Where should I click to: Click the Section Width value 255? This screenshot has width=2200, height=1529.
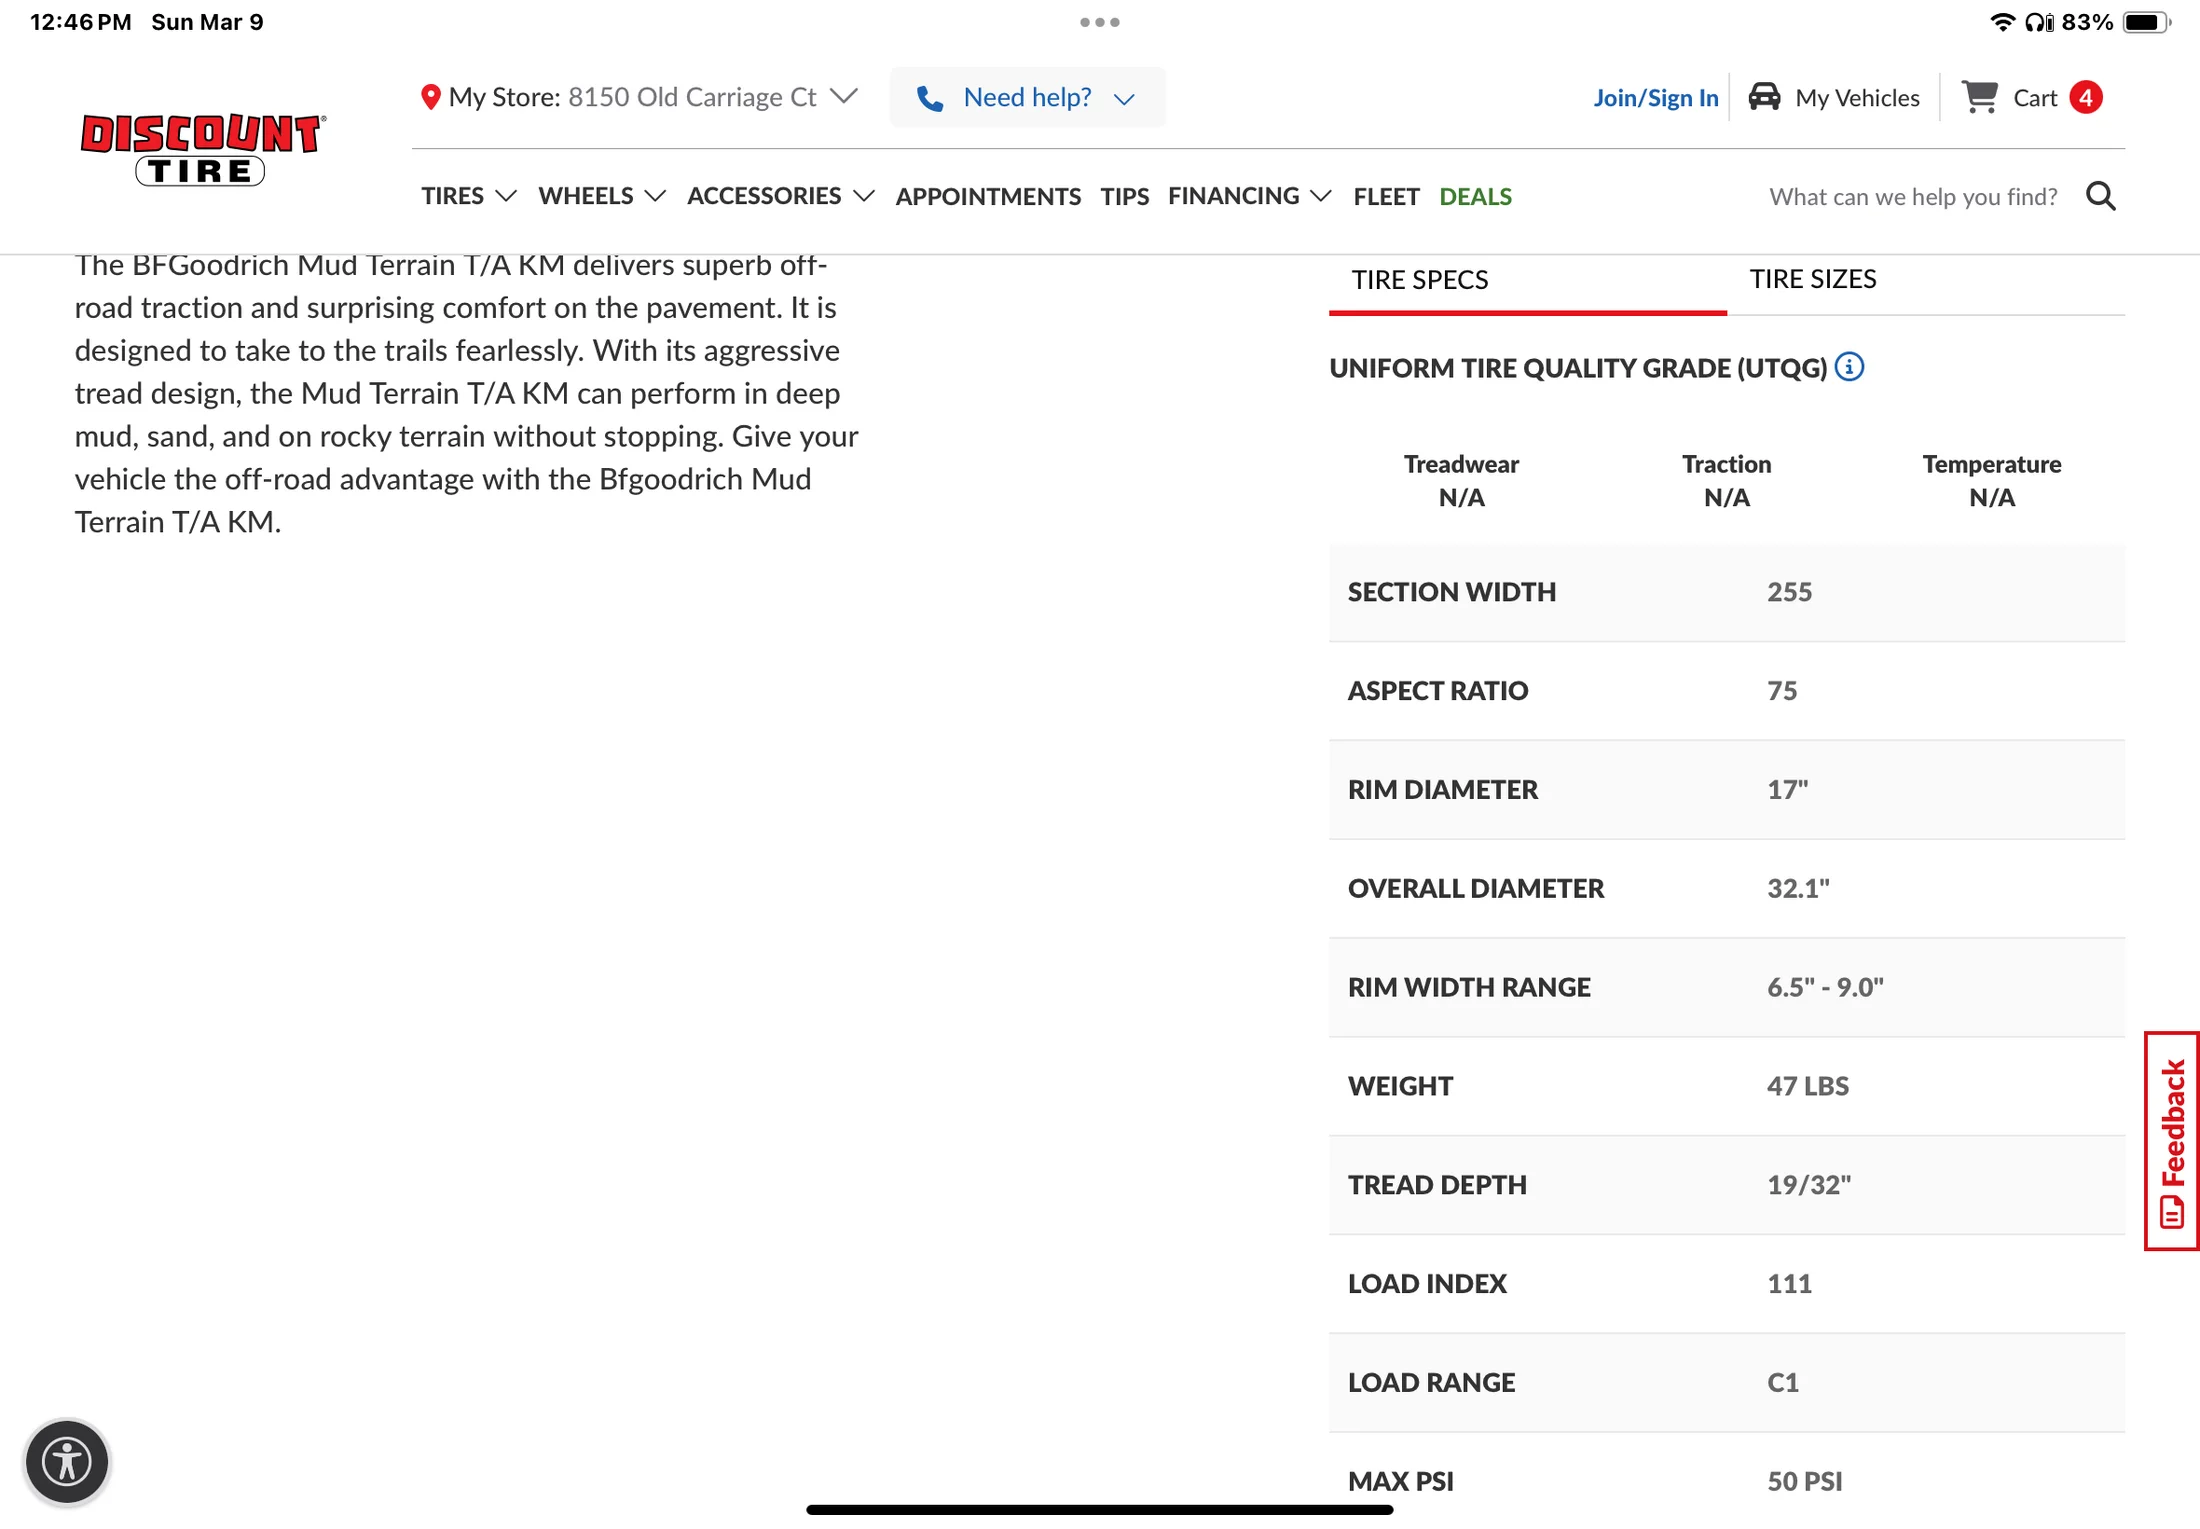coord(1789,592)
